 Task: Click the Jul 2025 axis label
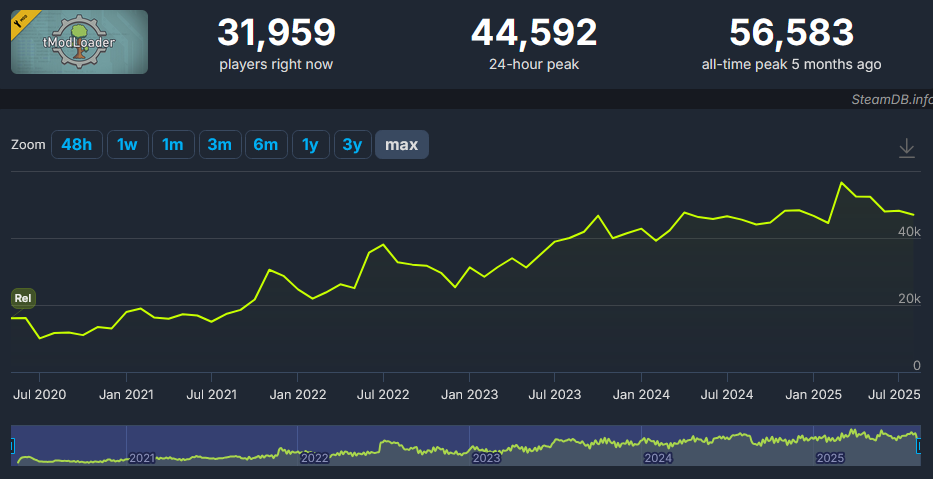[896, 395]
